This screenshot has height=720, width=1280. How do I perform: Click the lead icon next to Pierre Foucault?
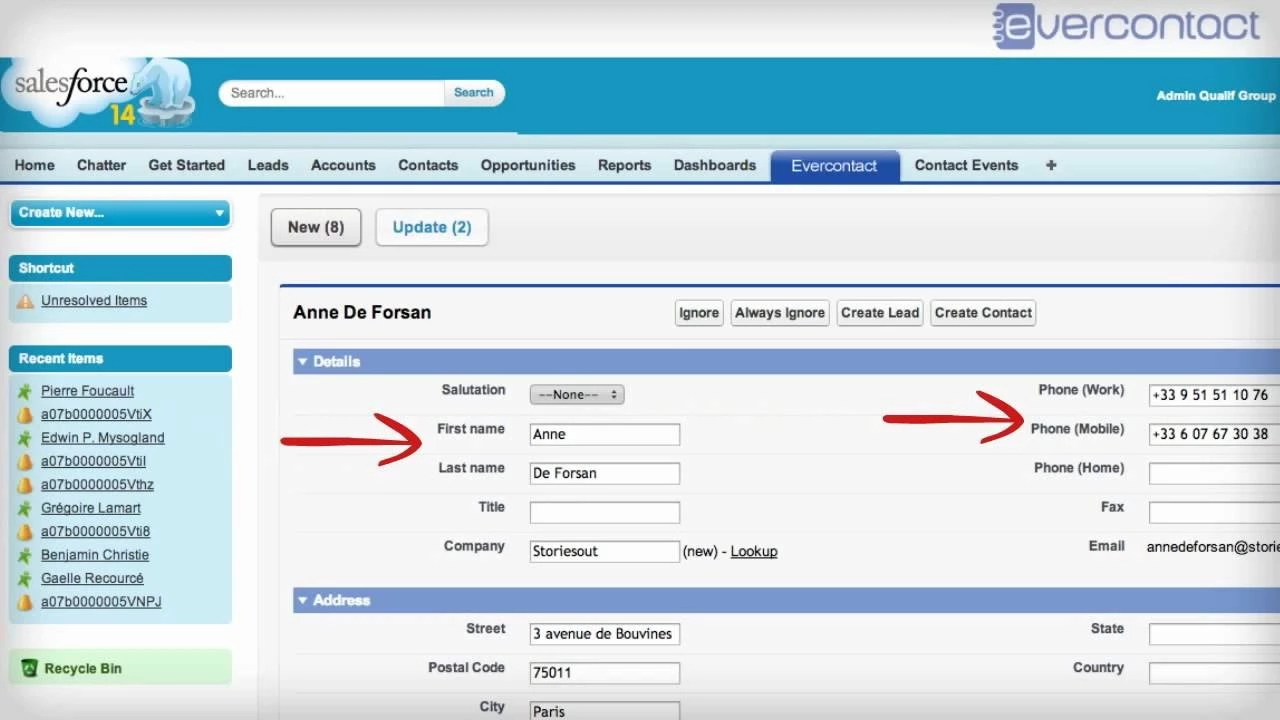tap(25, 391)
